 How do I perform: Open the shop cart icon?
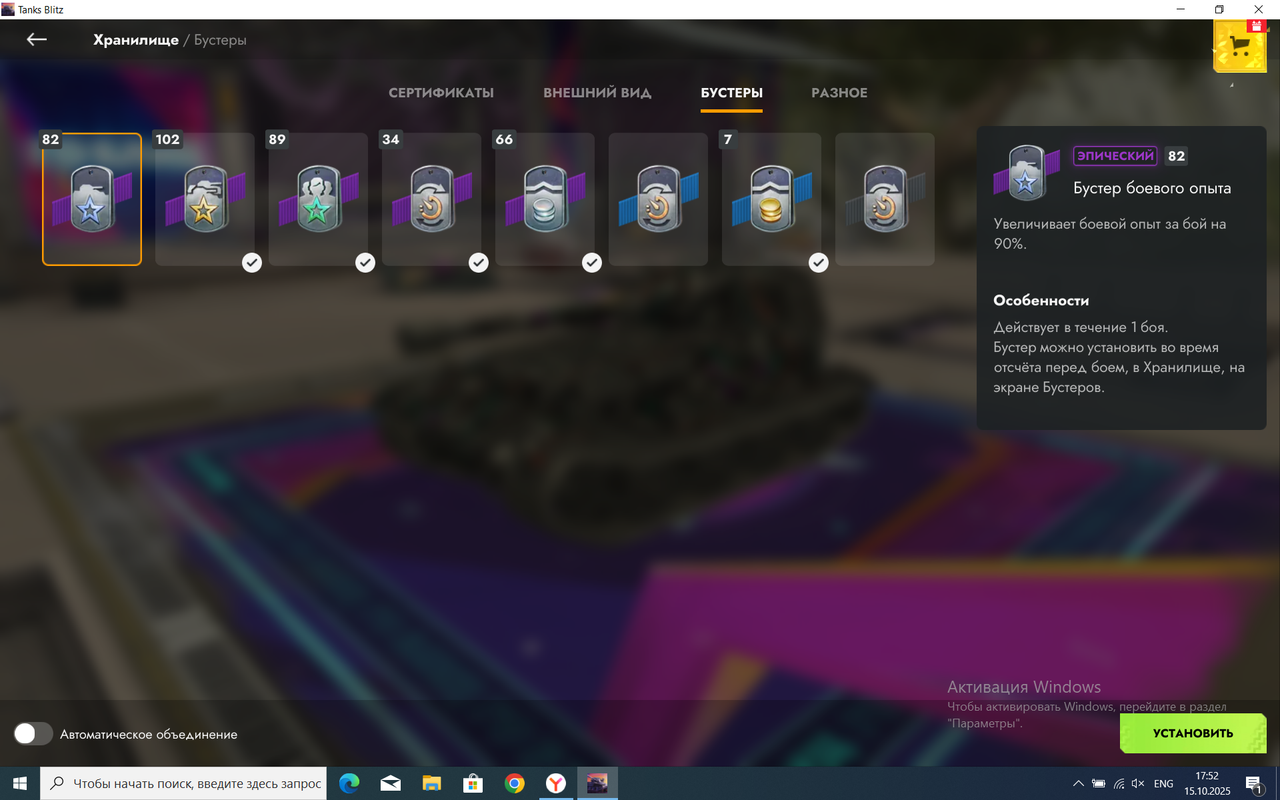pos(1240,47)
